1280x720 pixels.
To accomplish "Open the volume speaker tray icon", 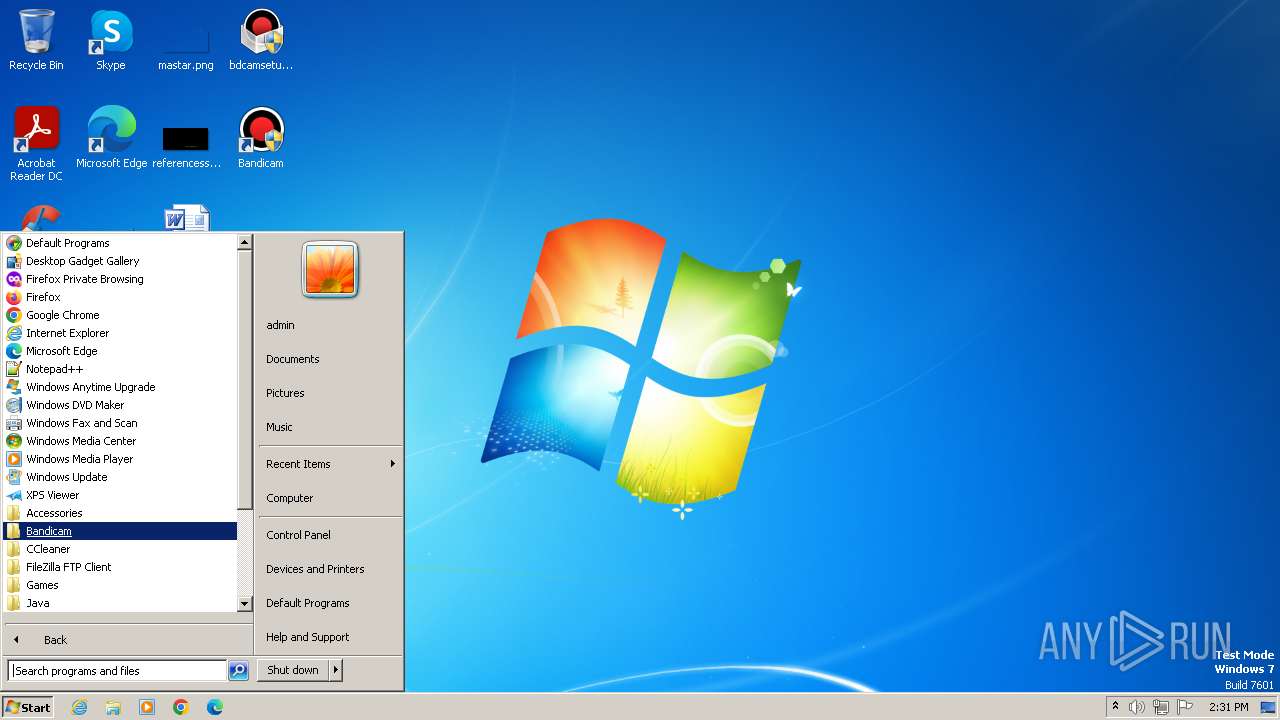I will click(1137, 707).
